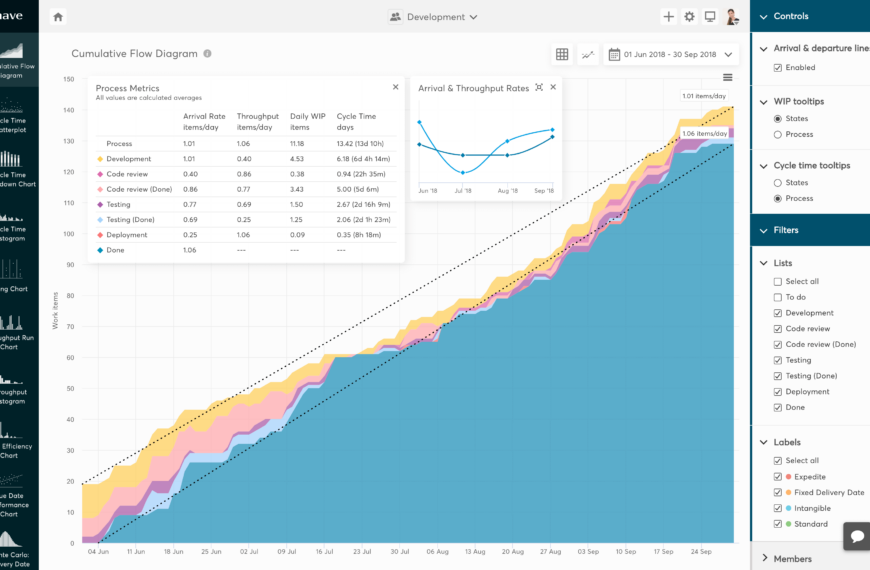Viewport: 870px width, 570px height.
Task: Open the chat bubble icon
Action: coord(857,536)
